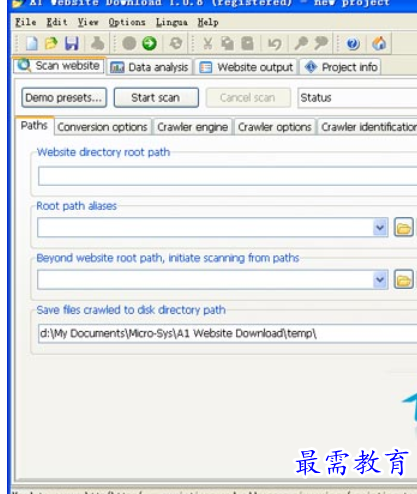Start with the green arrow toolbar icon
This screenshot has width=417, height=494.
tap(149, 44)
